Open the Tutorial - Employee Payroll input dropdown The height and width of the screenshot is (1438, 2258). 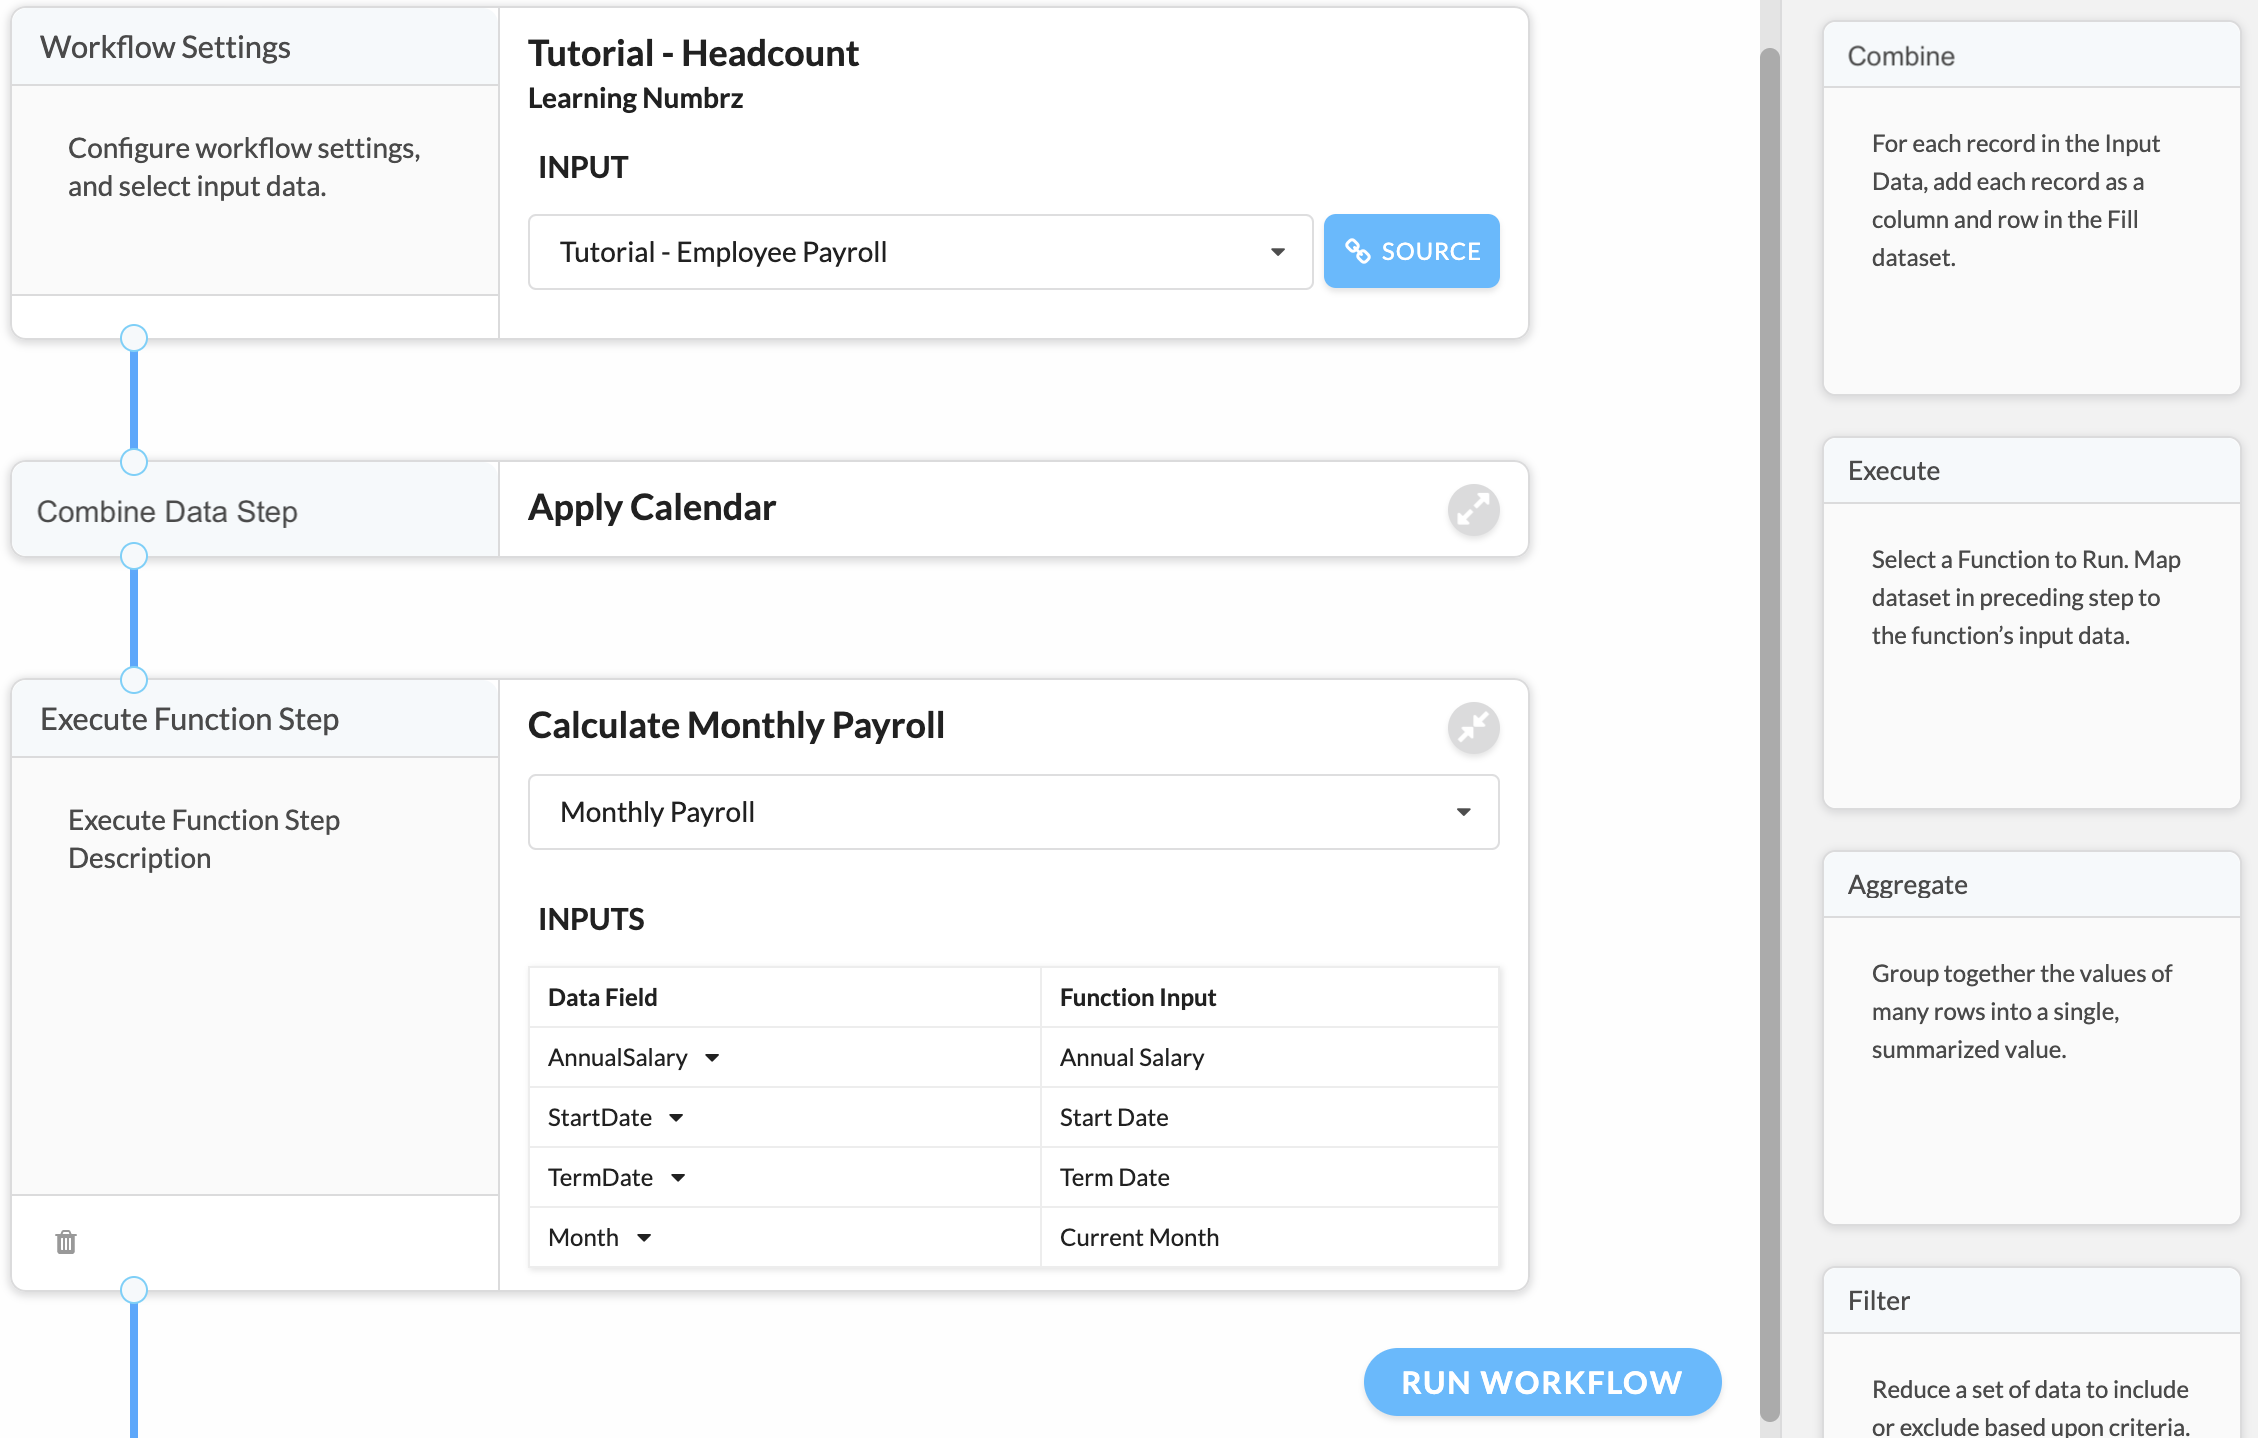point(920,252)
